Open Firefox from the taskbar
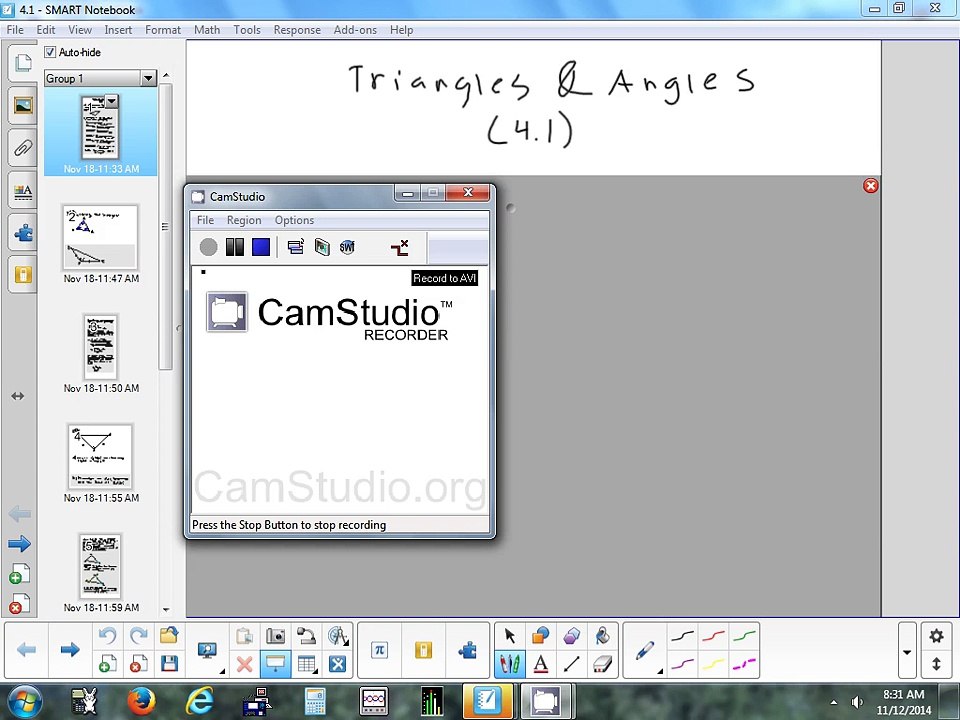Screen dimensions: 960x720 (x=141, y=702)
